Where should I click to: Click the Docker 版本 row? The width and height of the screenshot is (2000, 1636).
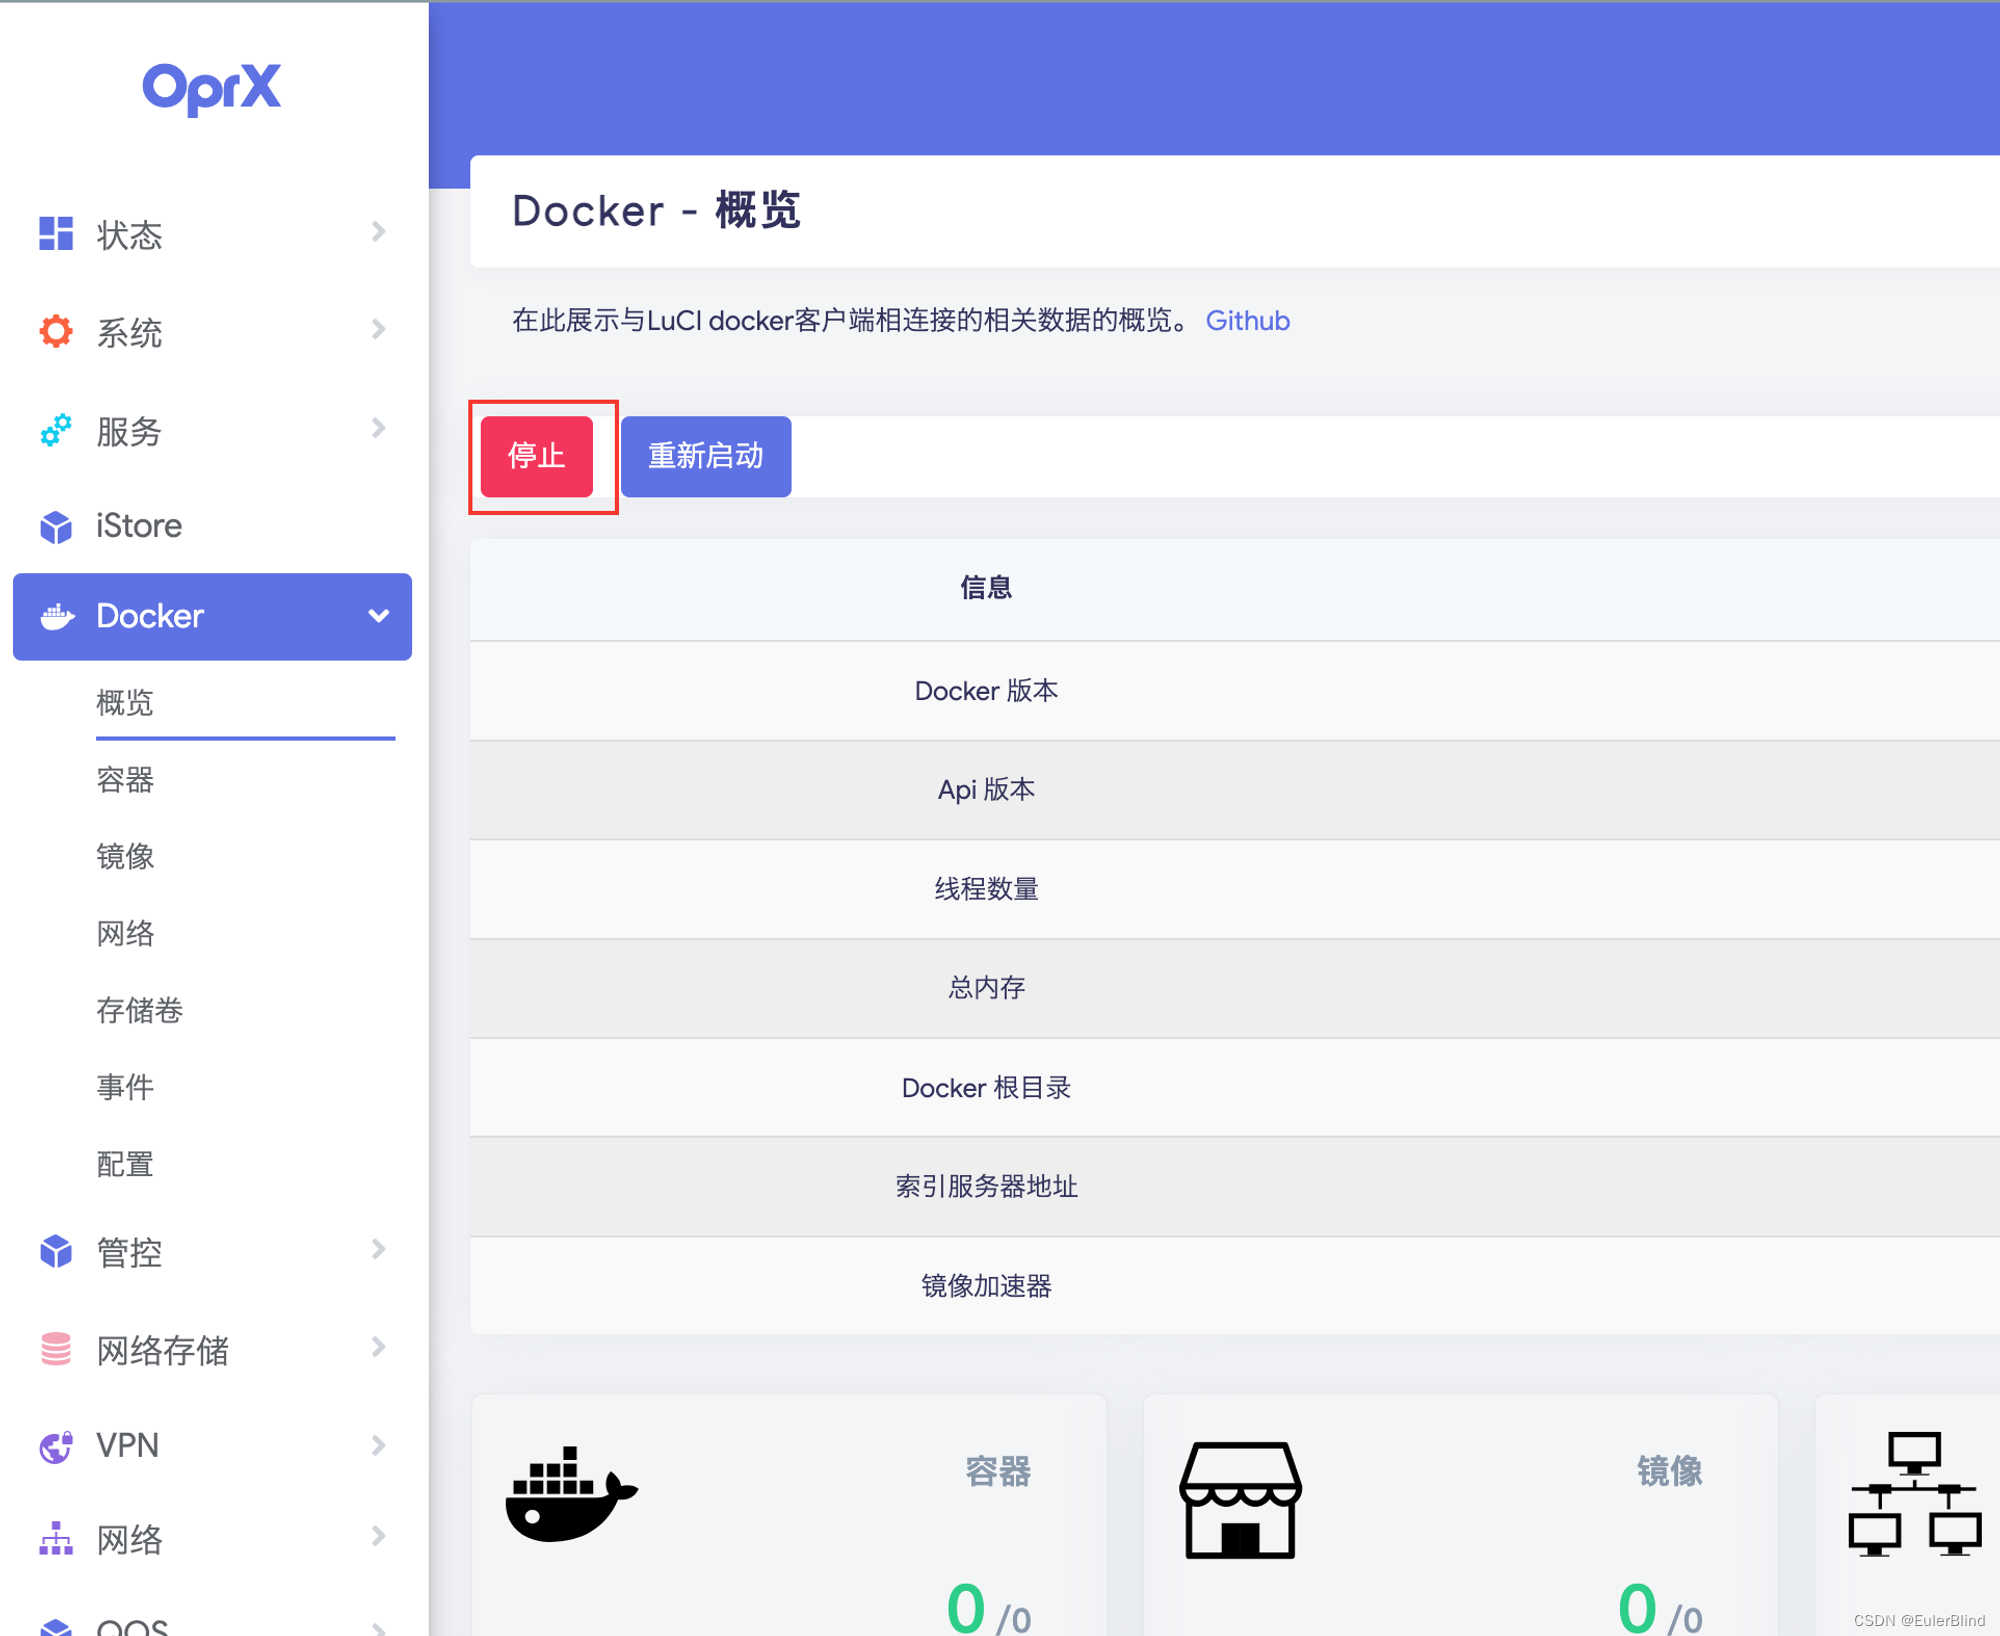click(1235, 691)
